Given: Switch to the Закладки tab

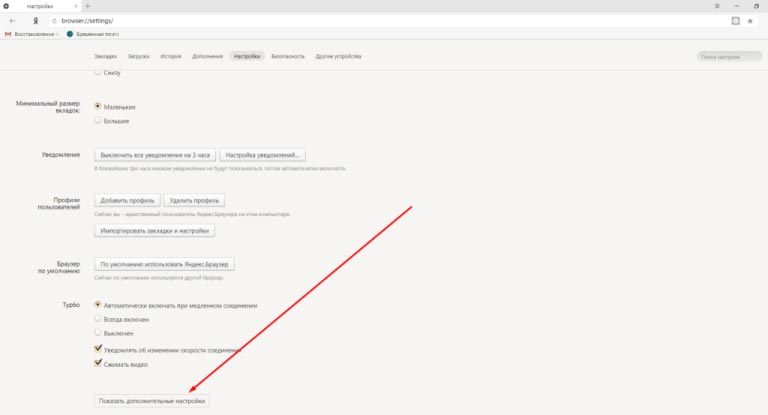Looking at the screenshot, I should [x=105, y=56].
